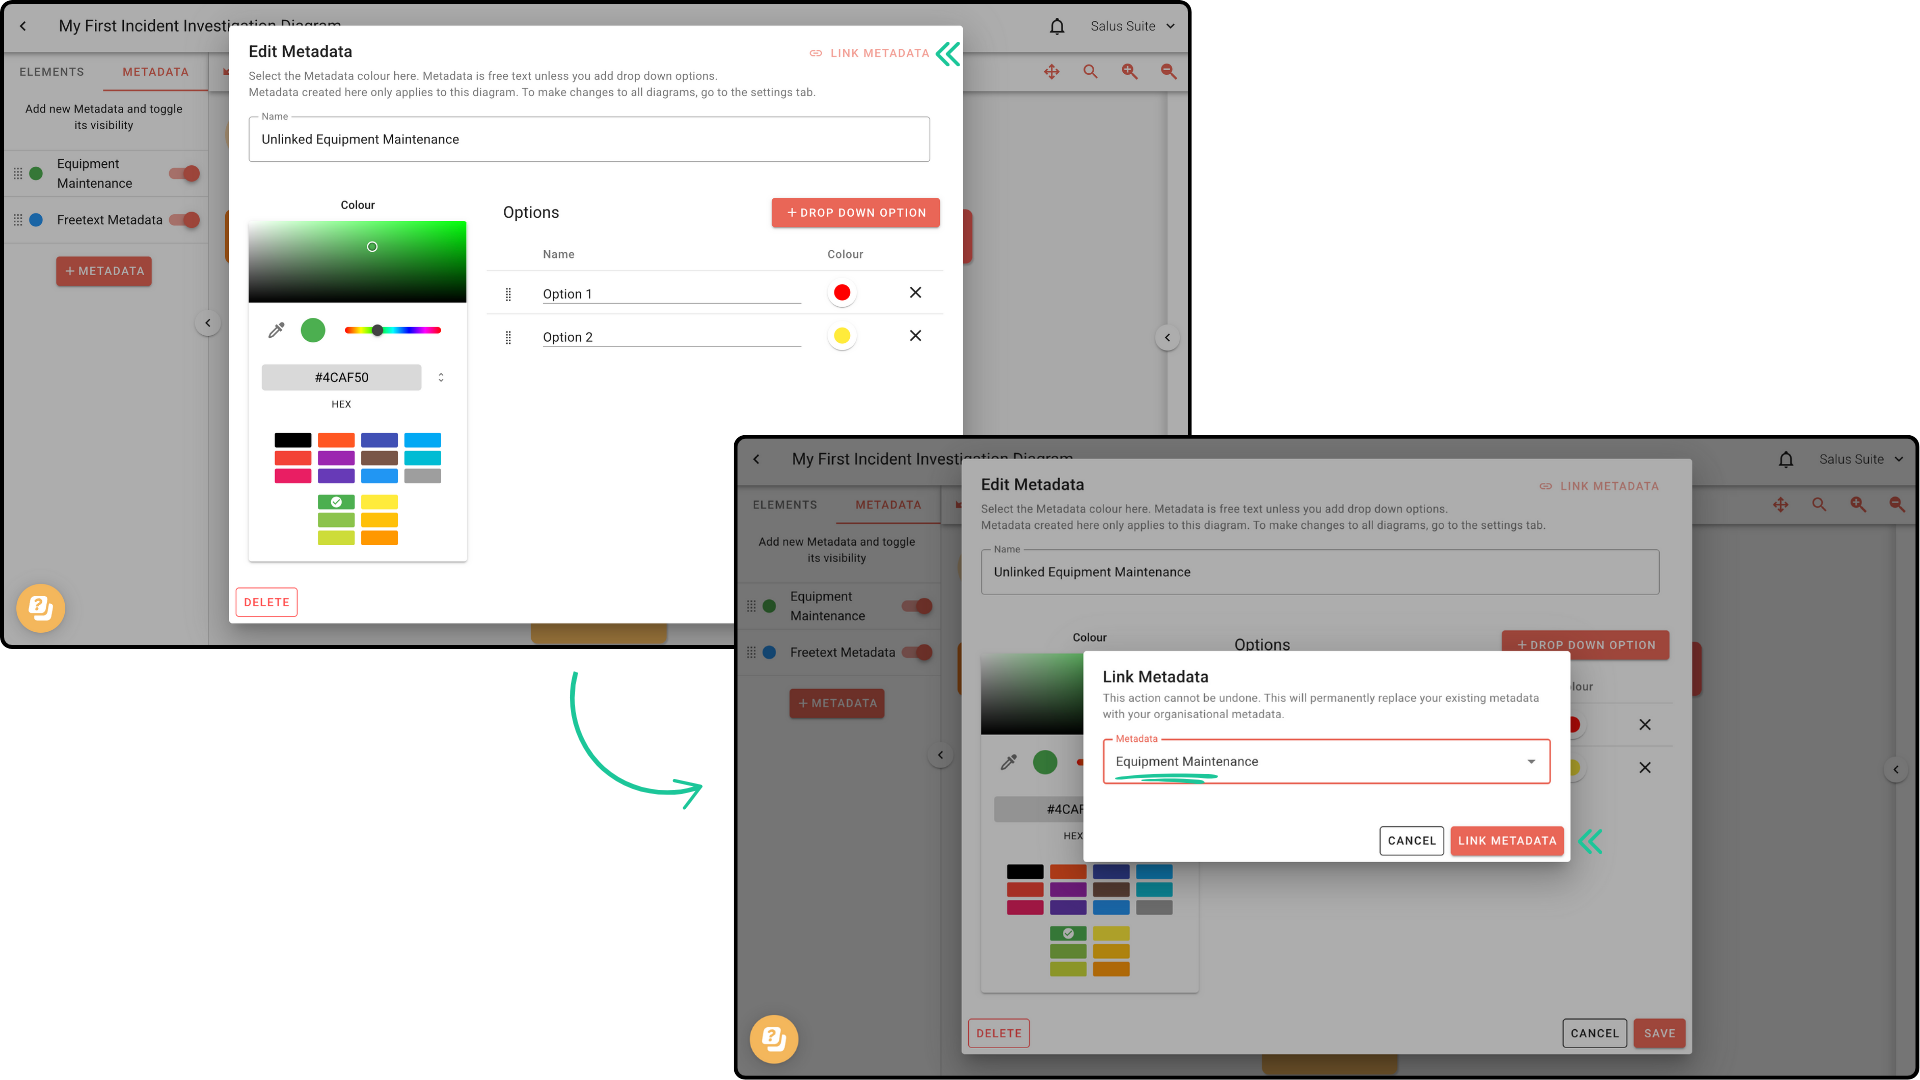Click Option 1 red colour swatch

pyautogui.click(x=842, y=293)
